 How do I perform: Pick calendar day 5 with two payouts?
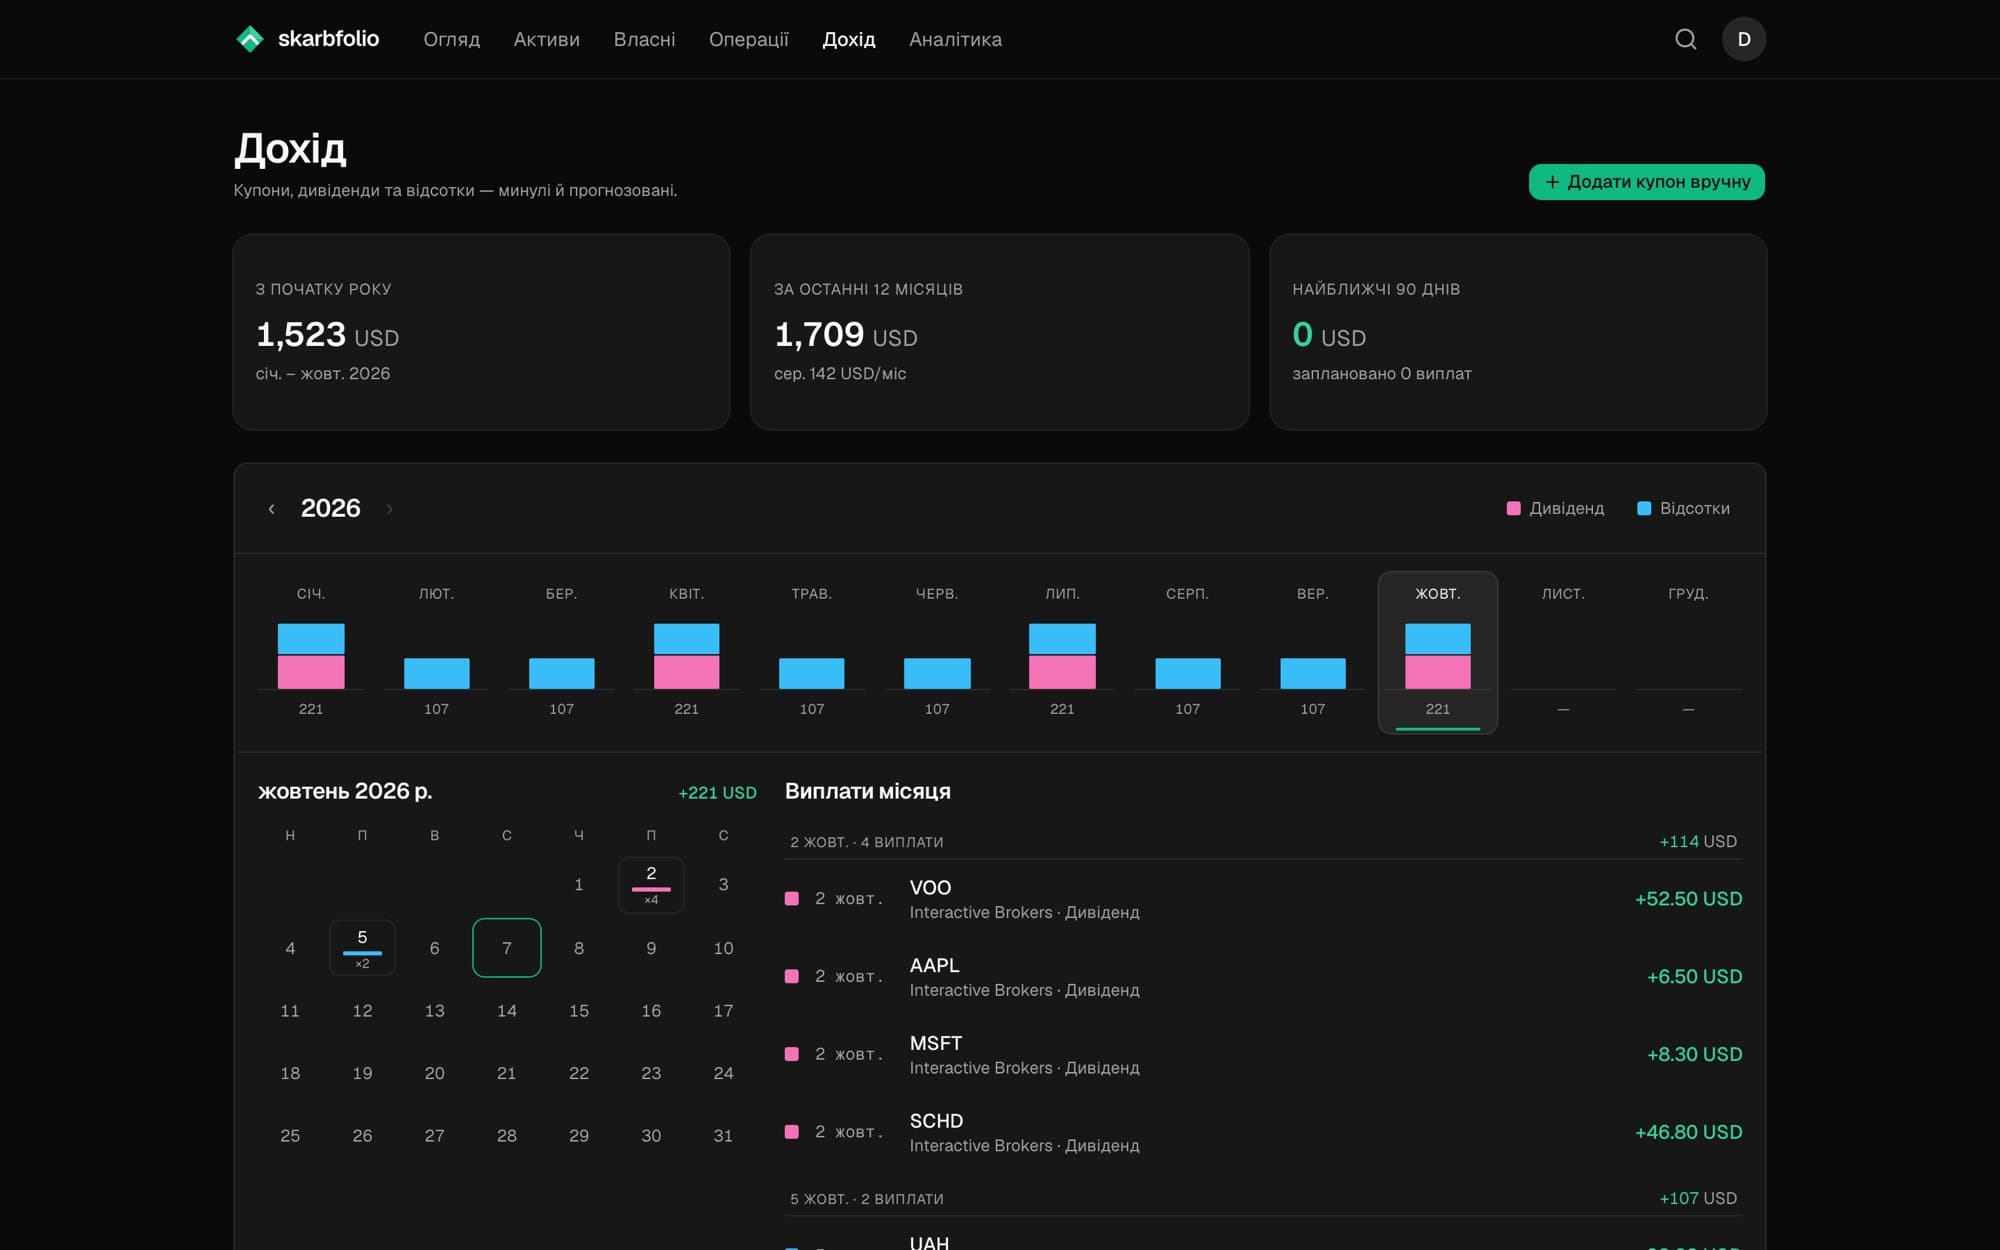click(x=362, y=948)
